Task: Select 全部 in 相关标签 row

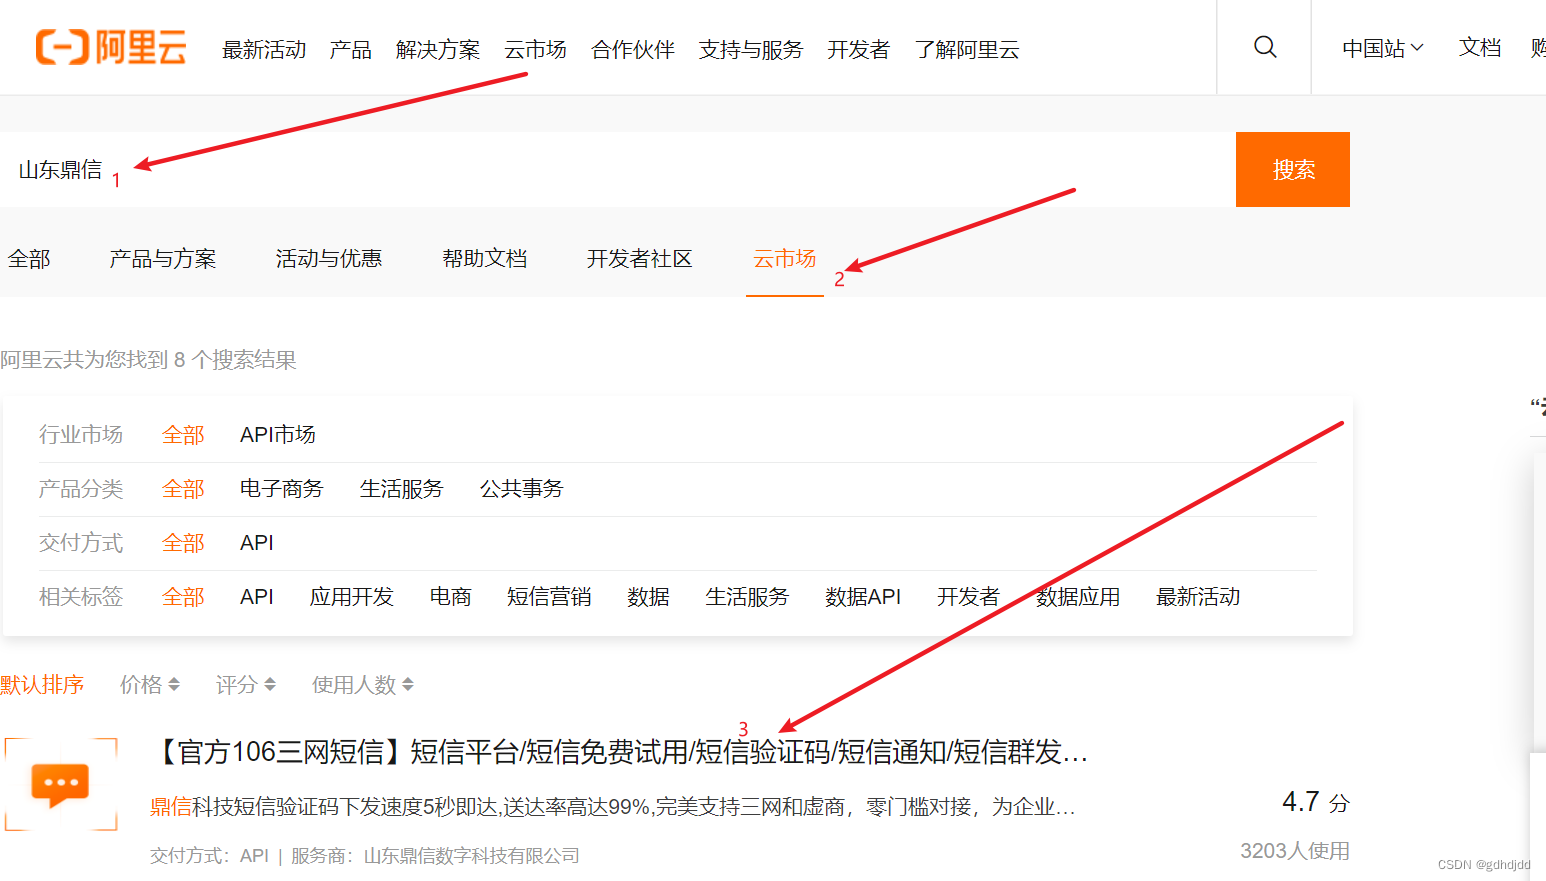Action: (x=183, y=597)
